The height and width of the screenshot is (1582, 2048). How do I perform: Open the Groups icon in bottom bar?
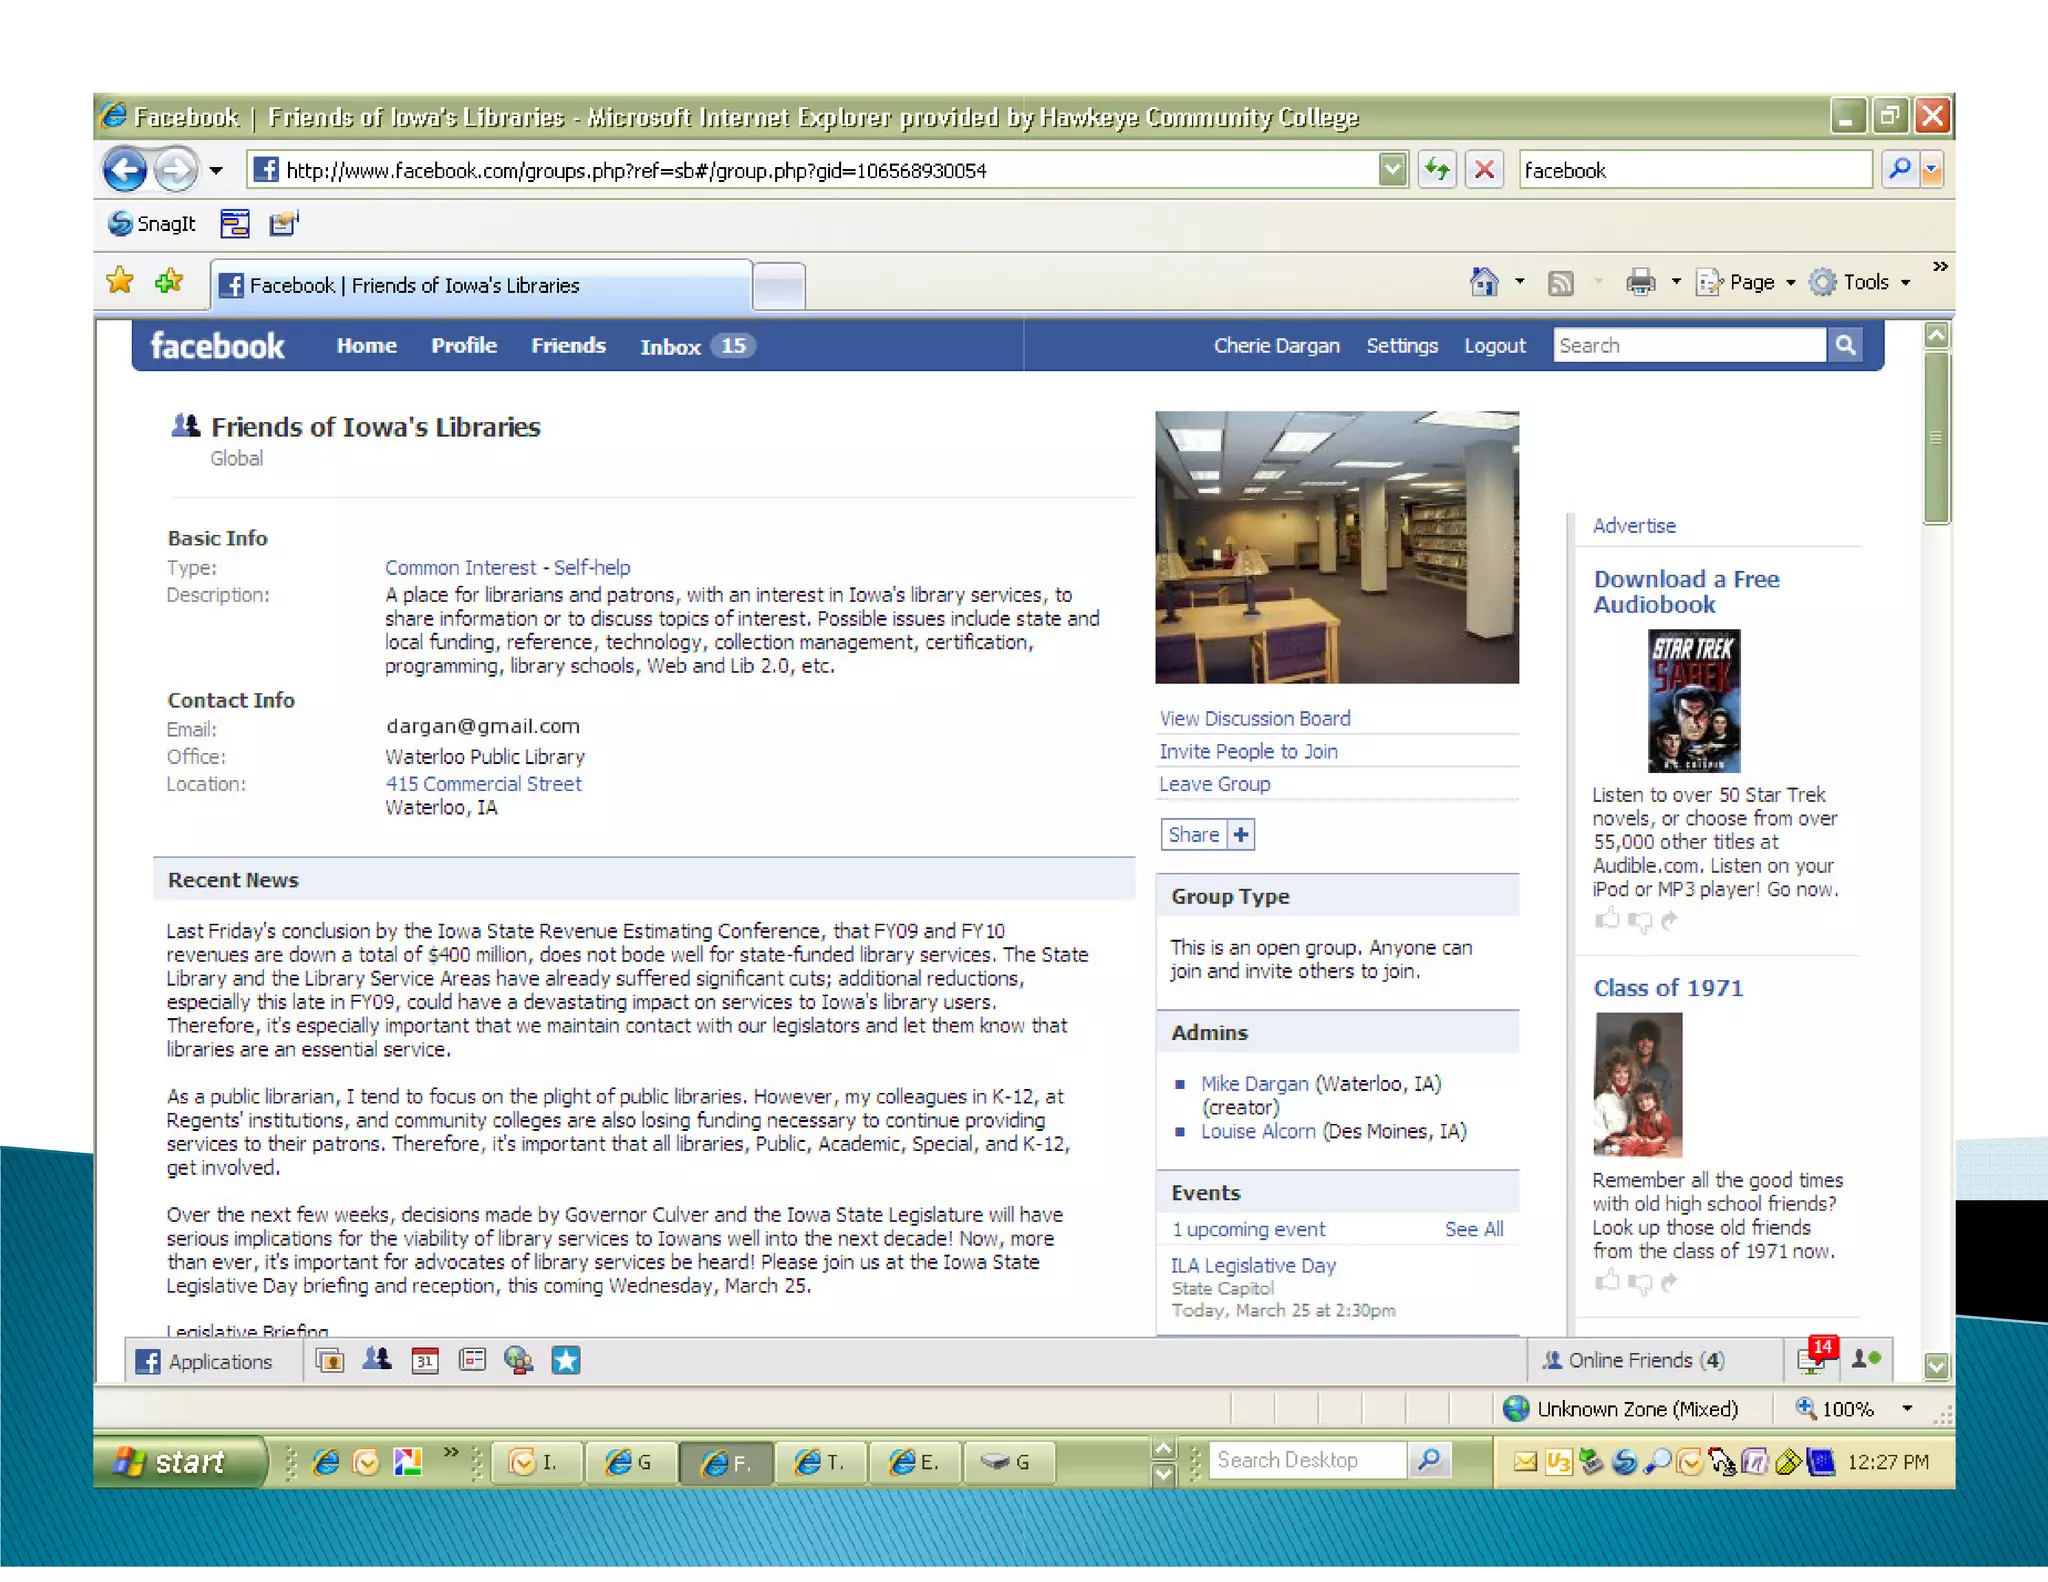point(377,1360)
